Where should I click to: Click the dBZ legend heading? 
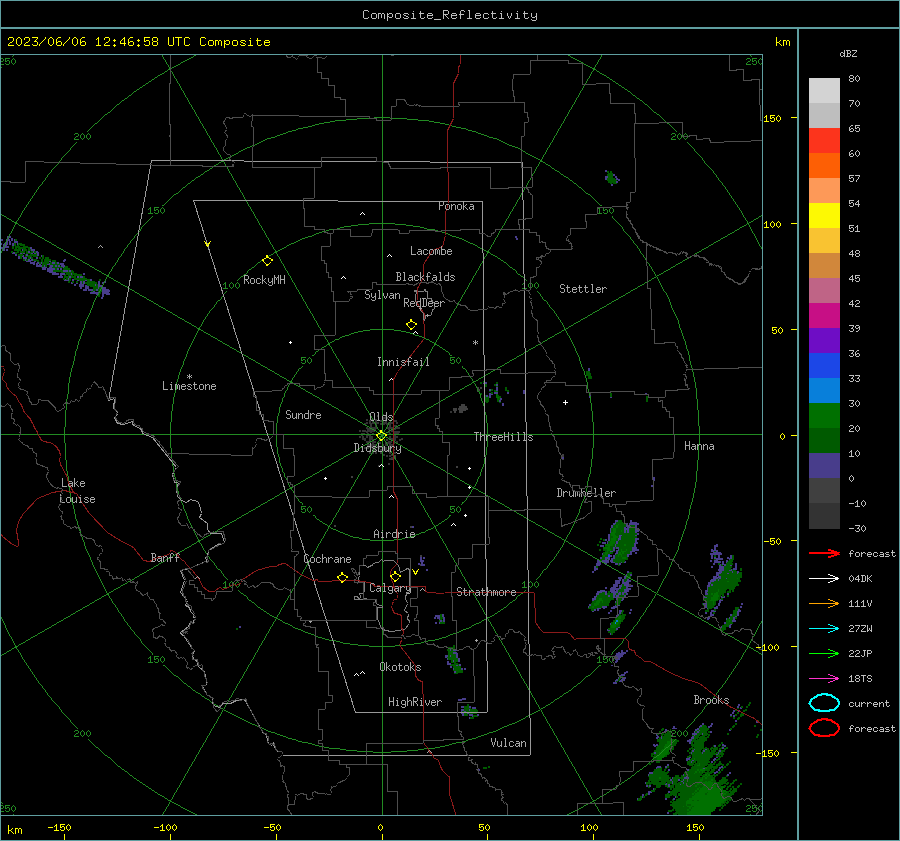click(x=848, y=54)
